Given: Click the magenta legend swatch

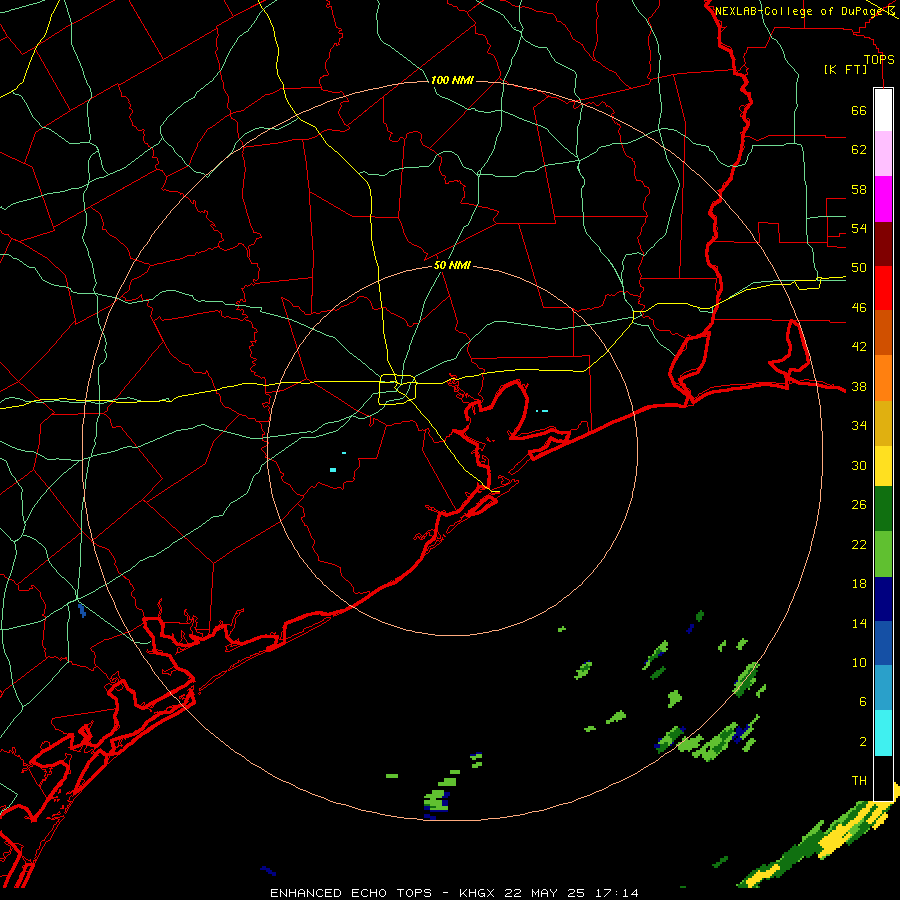Looking at the screenshot, I should point(883,199).
